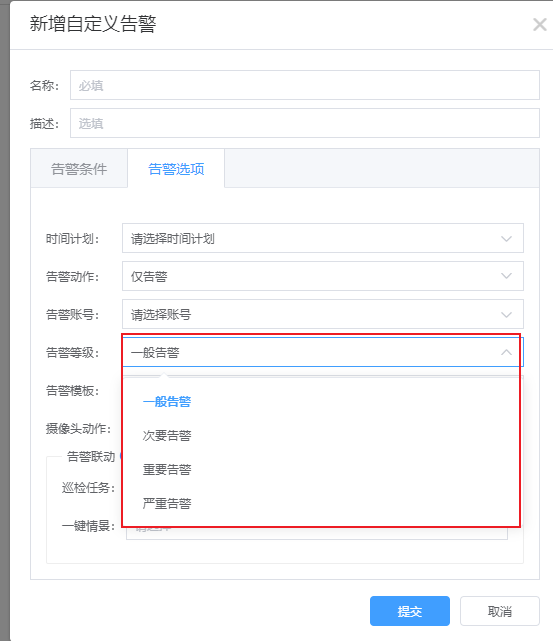Click the 描述 optional input field
Screen dimensions: 553x641
(305, 123)
